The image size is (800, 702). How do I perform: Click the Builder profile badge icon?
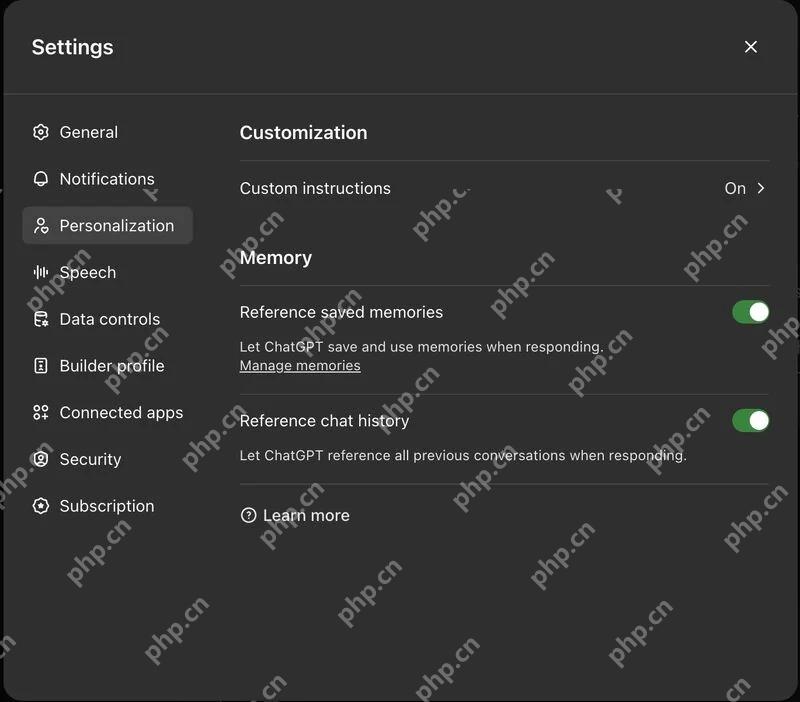click(41, 366)
